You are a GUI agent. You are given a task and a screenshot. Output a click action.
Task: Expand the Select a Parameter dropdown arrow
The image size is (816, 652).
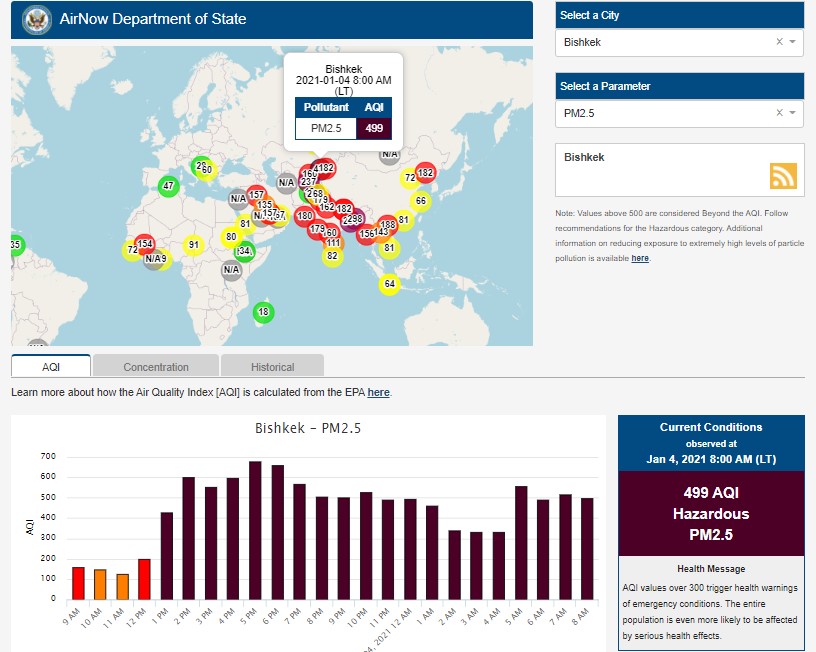(x=792, y=113)
